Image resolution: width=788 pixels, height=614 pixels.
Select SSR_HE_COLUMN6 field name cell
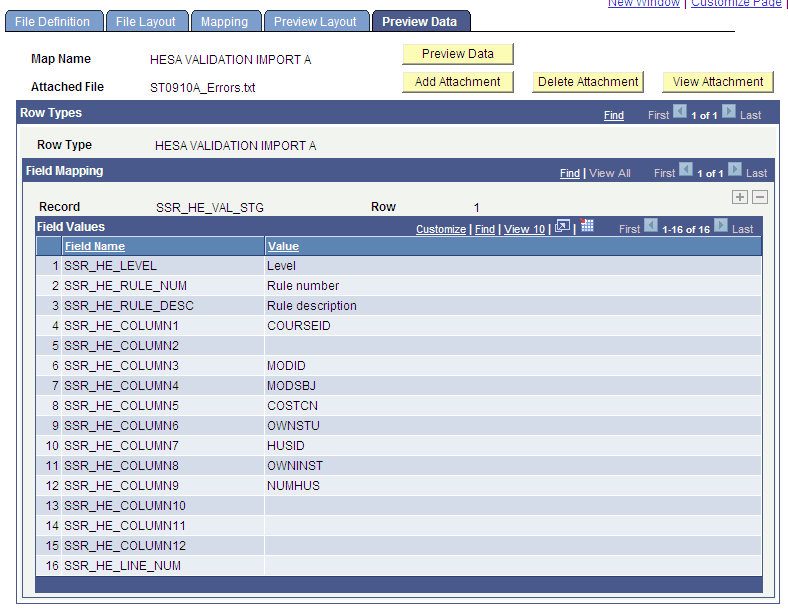pos(163,426)
